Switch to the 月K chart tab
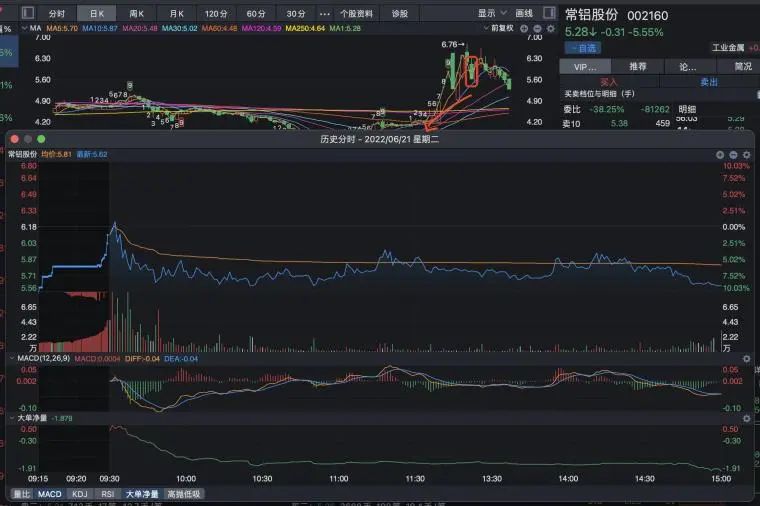 point(176,14)
